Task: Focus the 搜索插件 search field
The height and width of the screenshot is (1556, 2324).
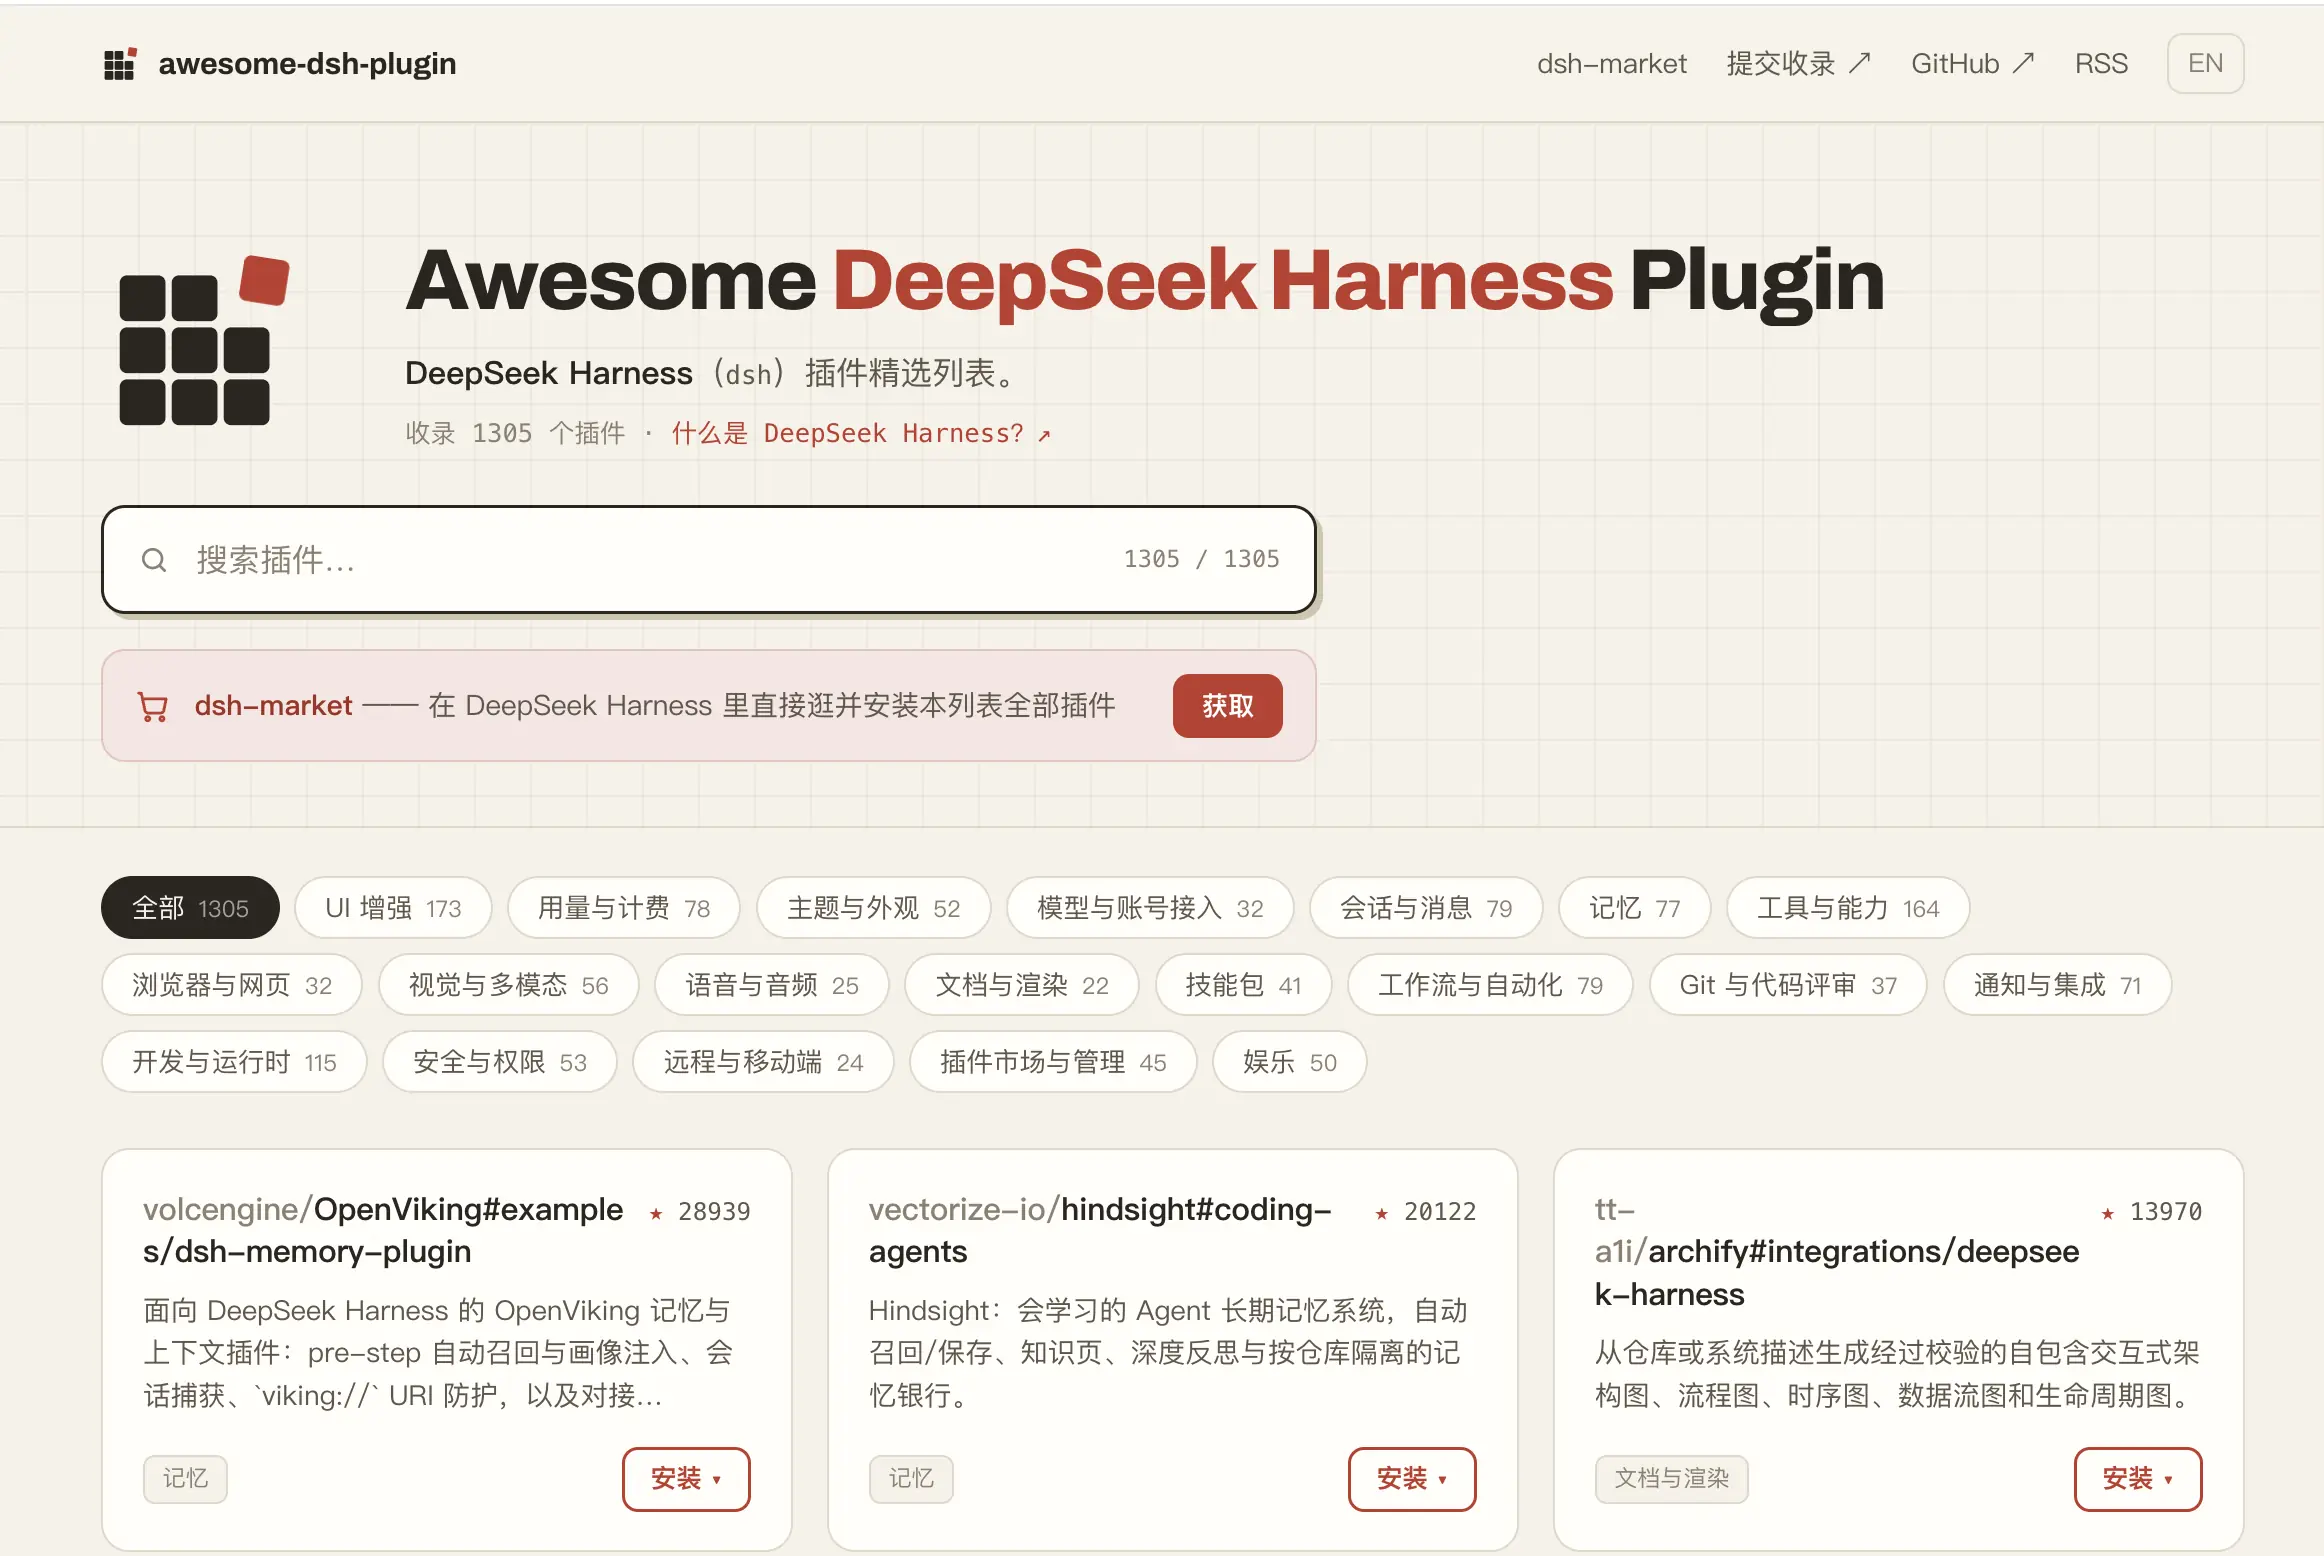Action: [x=708, y=560]
